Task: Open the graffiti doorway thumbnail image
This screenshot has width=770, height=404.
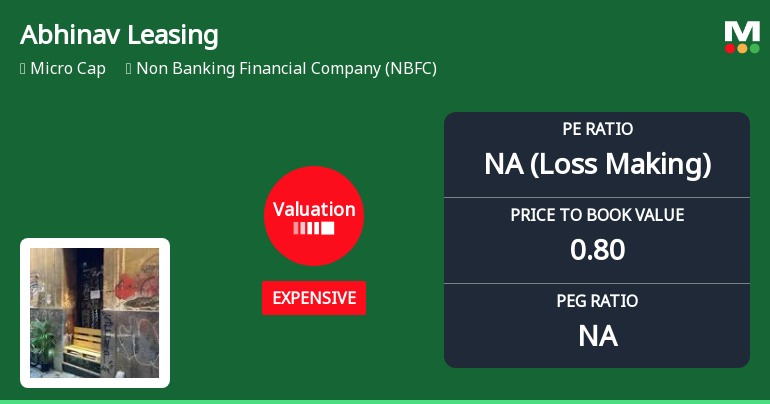Action: pos(95,312)
